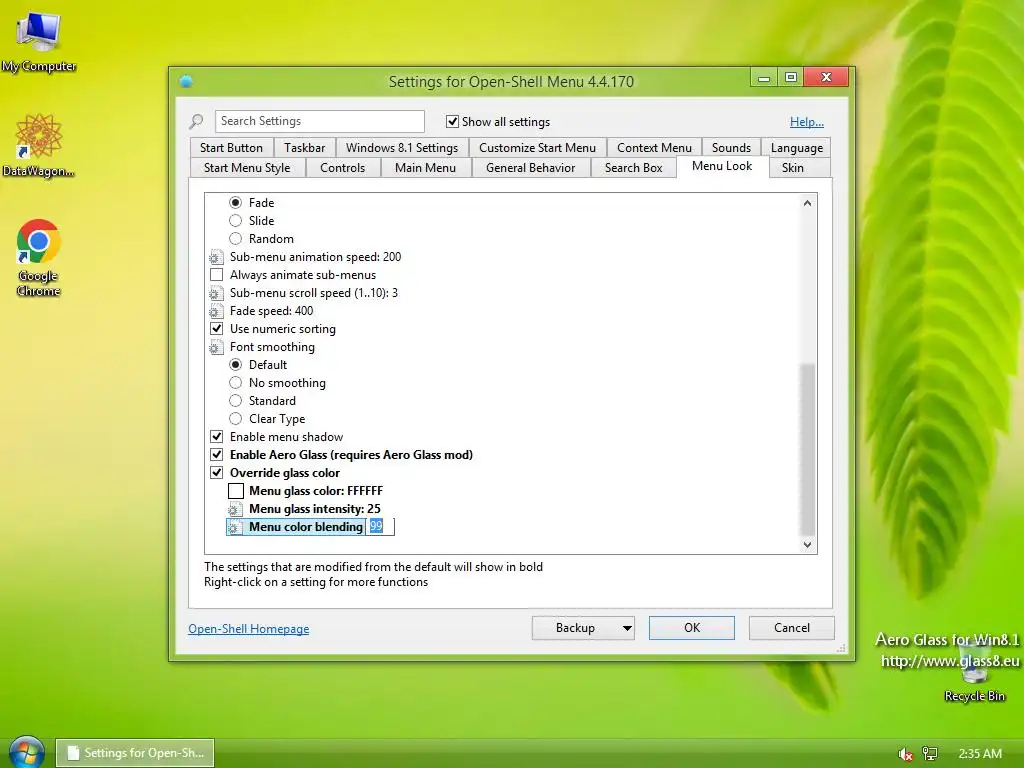
Task: Click the Settings for Open-Sh... taskbar button
Action: pos(135,753)
